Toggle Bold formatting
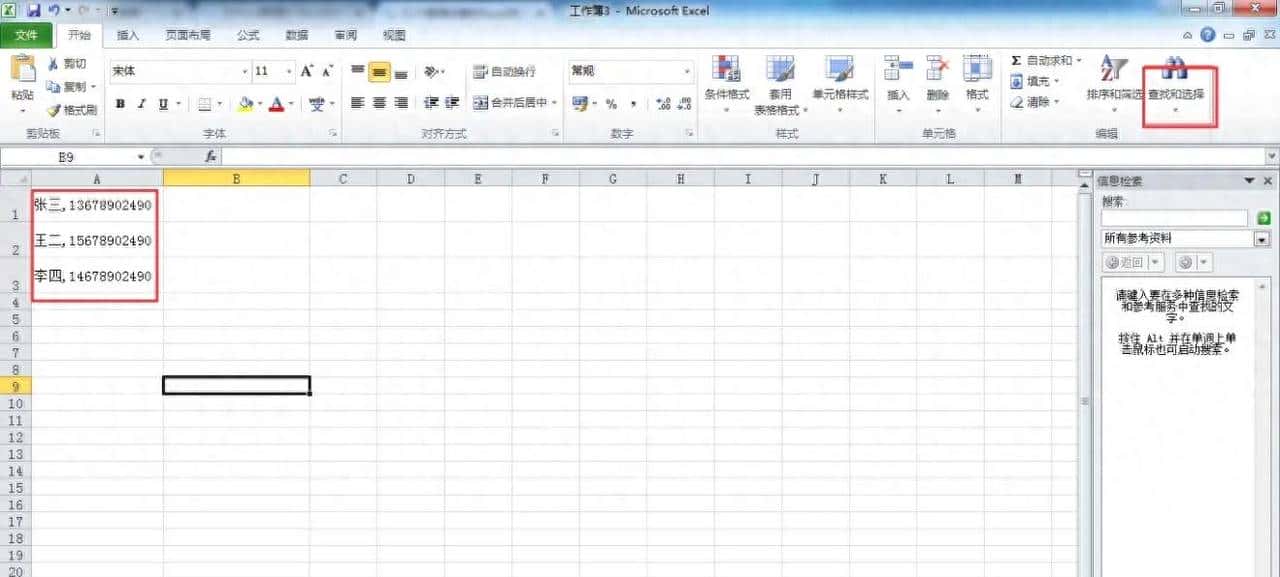1280x577 pixels. [120, 103]
